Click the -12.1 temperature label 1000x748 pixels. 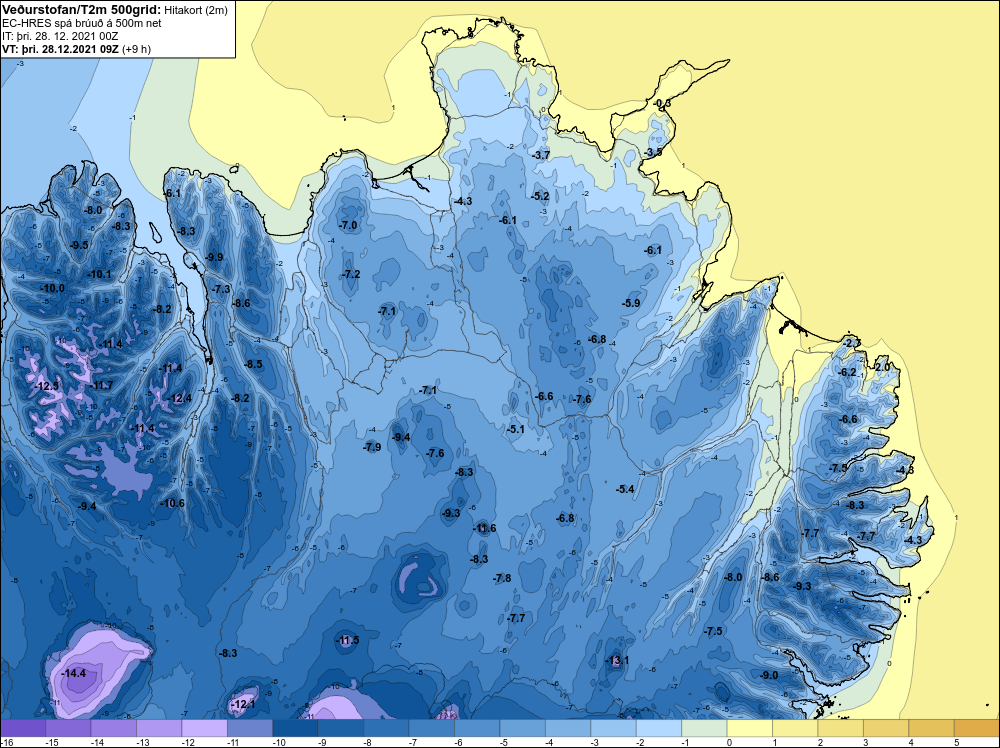(x=243, y=704)
